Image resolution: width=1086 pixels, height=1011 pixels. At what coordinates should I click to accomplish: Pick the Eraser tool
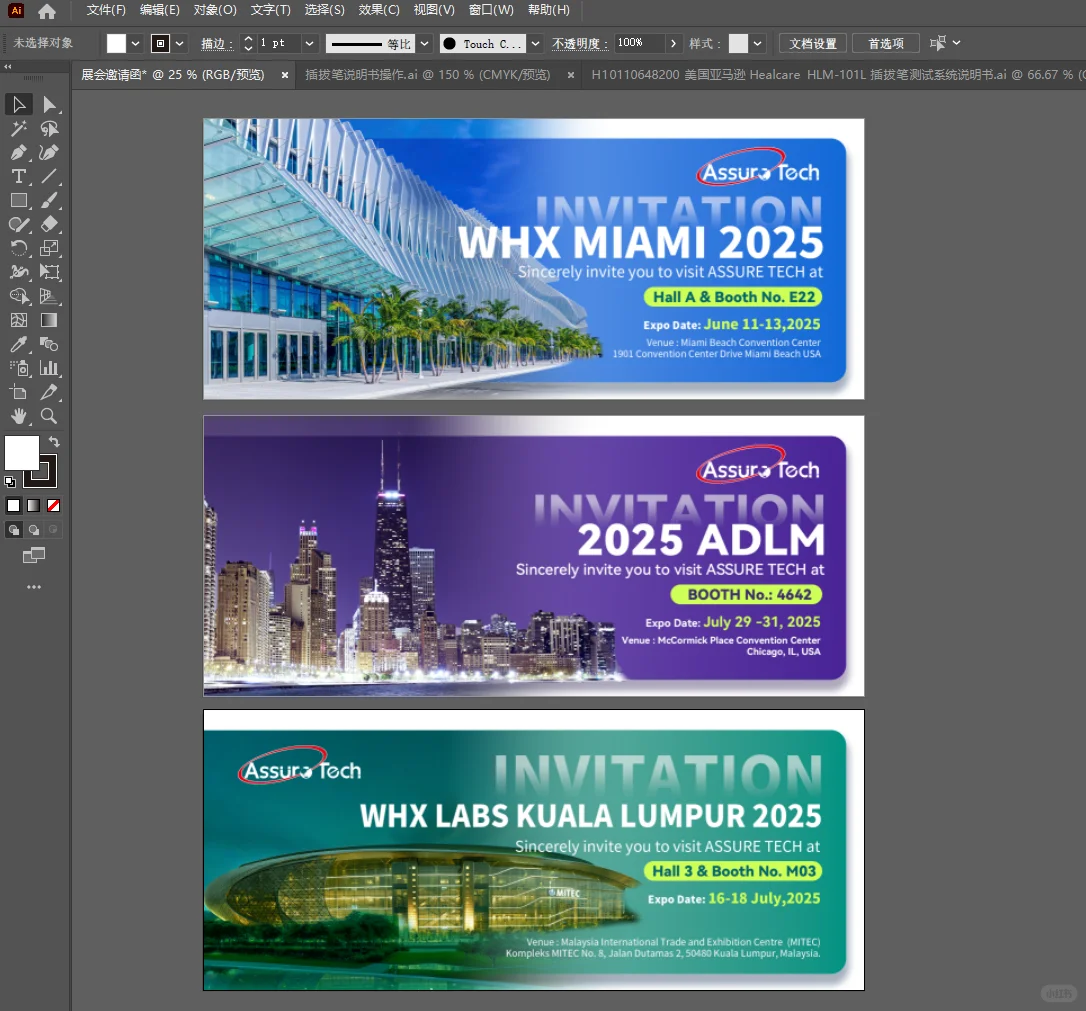point(48,224)
